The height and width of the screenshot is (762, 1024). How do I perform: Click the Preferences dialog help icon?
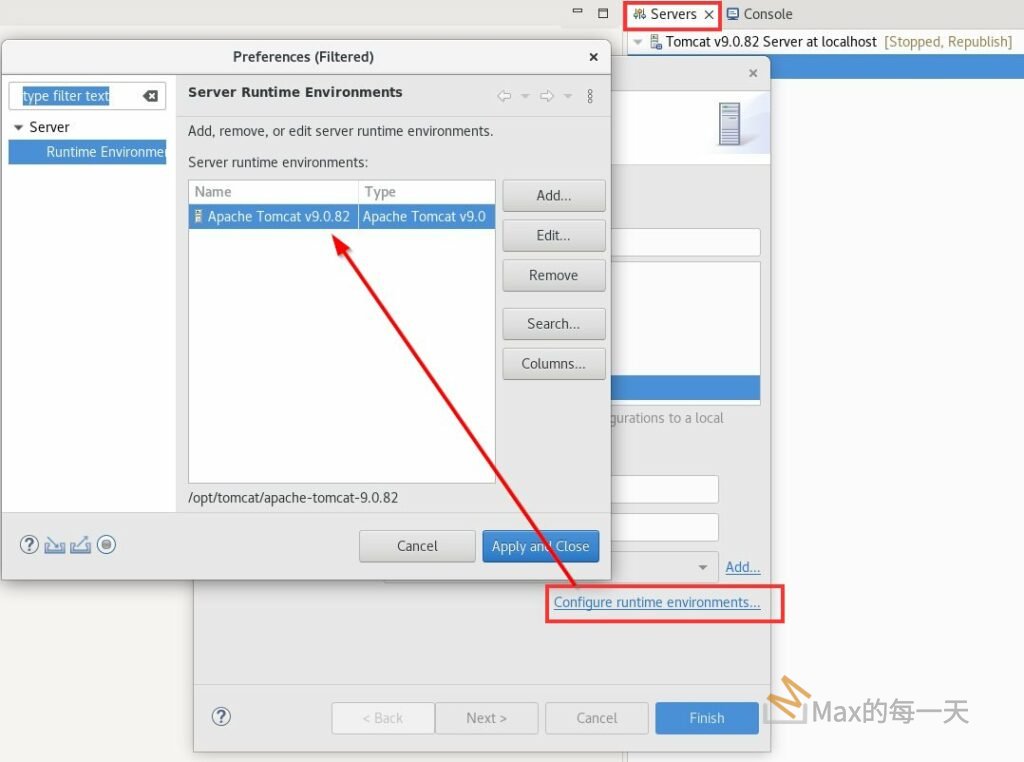[29, 545]
